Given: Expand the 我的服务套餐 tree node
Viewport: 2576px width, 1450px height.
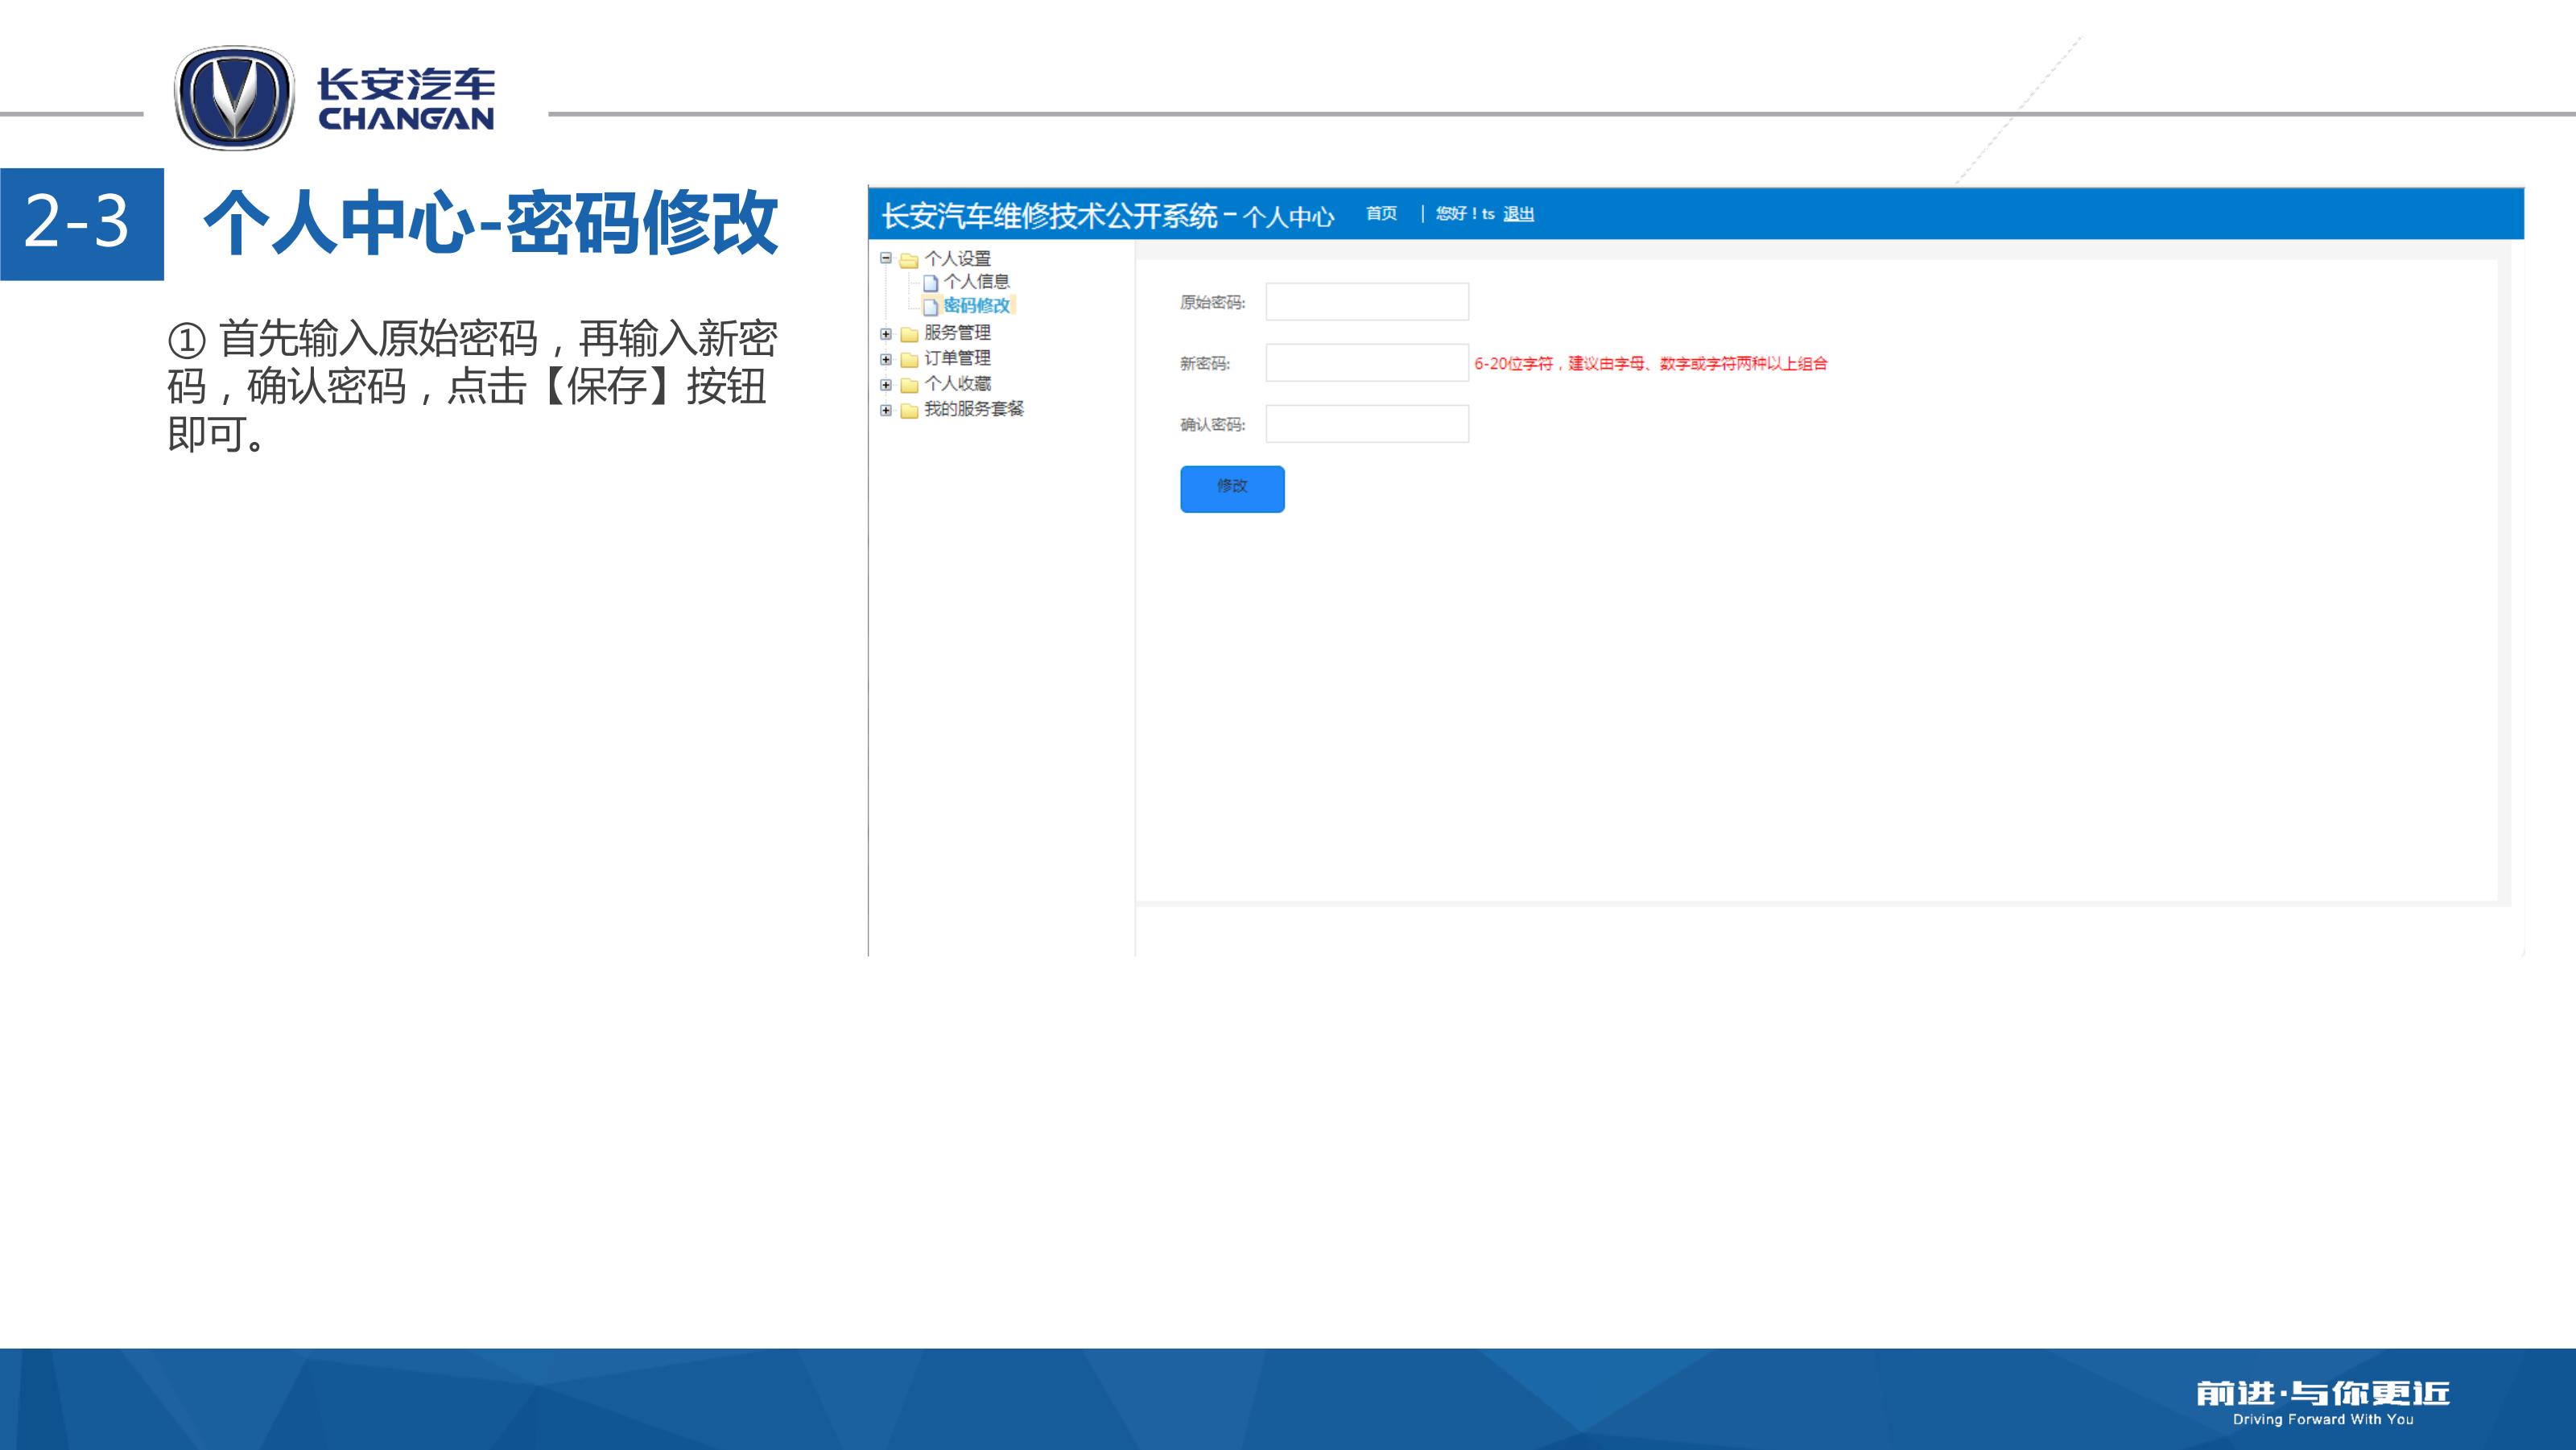Looking at the screenshot, I should click(885, 410).
